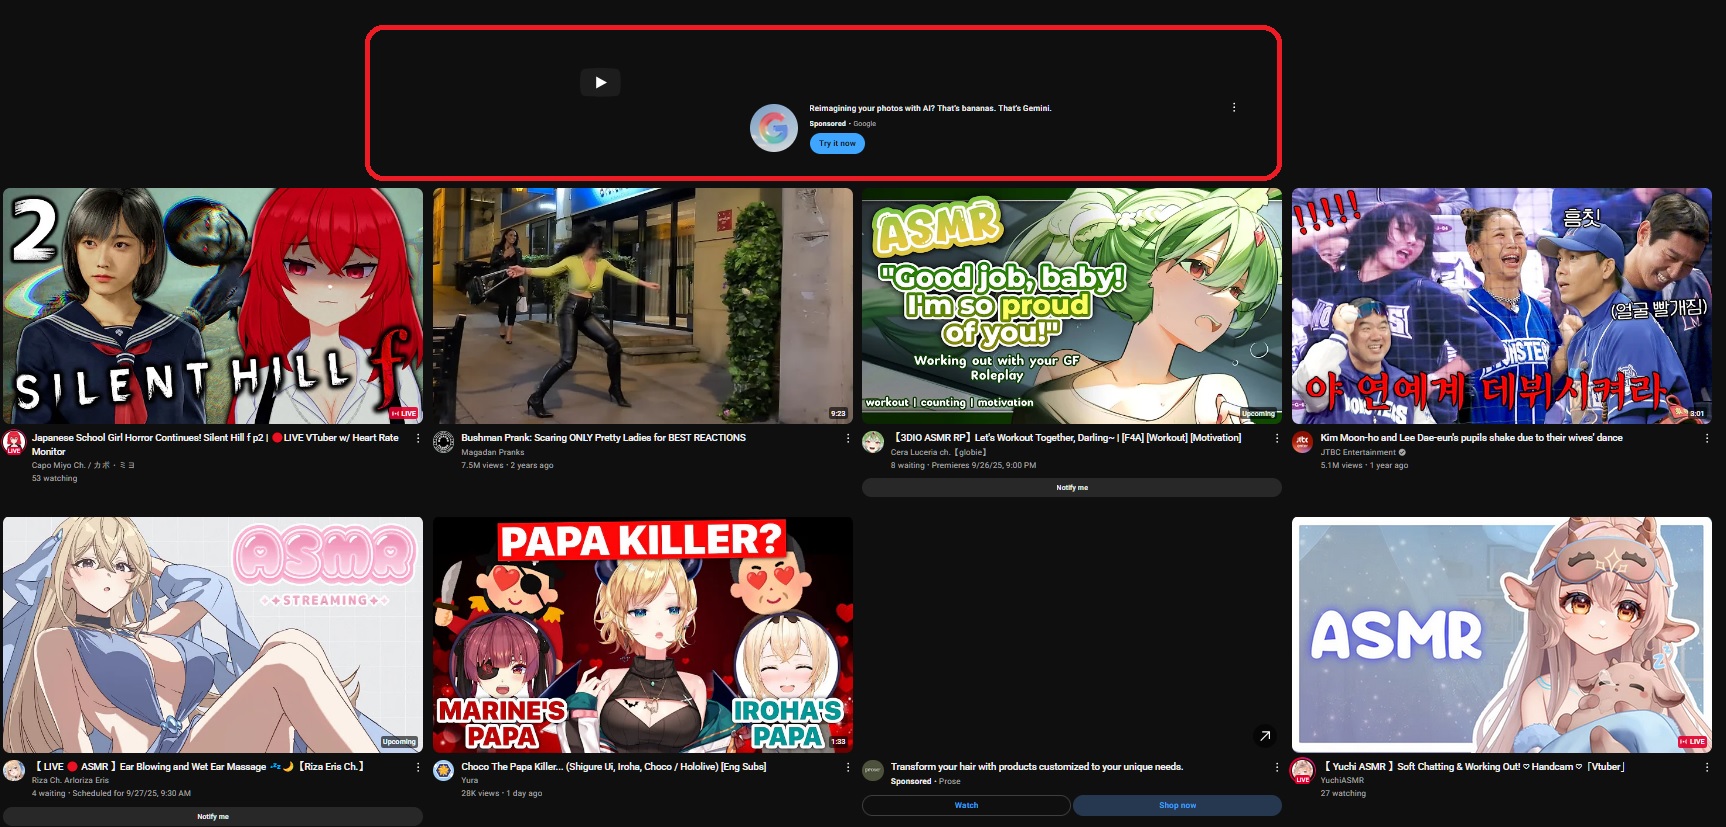Toggle Notify me for Riza Eris stream
This screenshot has width=1726, height=827.
pos(212,816)
